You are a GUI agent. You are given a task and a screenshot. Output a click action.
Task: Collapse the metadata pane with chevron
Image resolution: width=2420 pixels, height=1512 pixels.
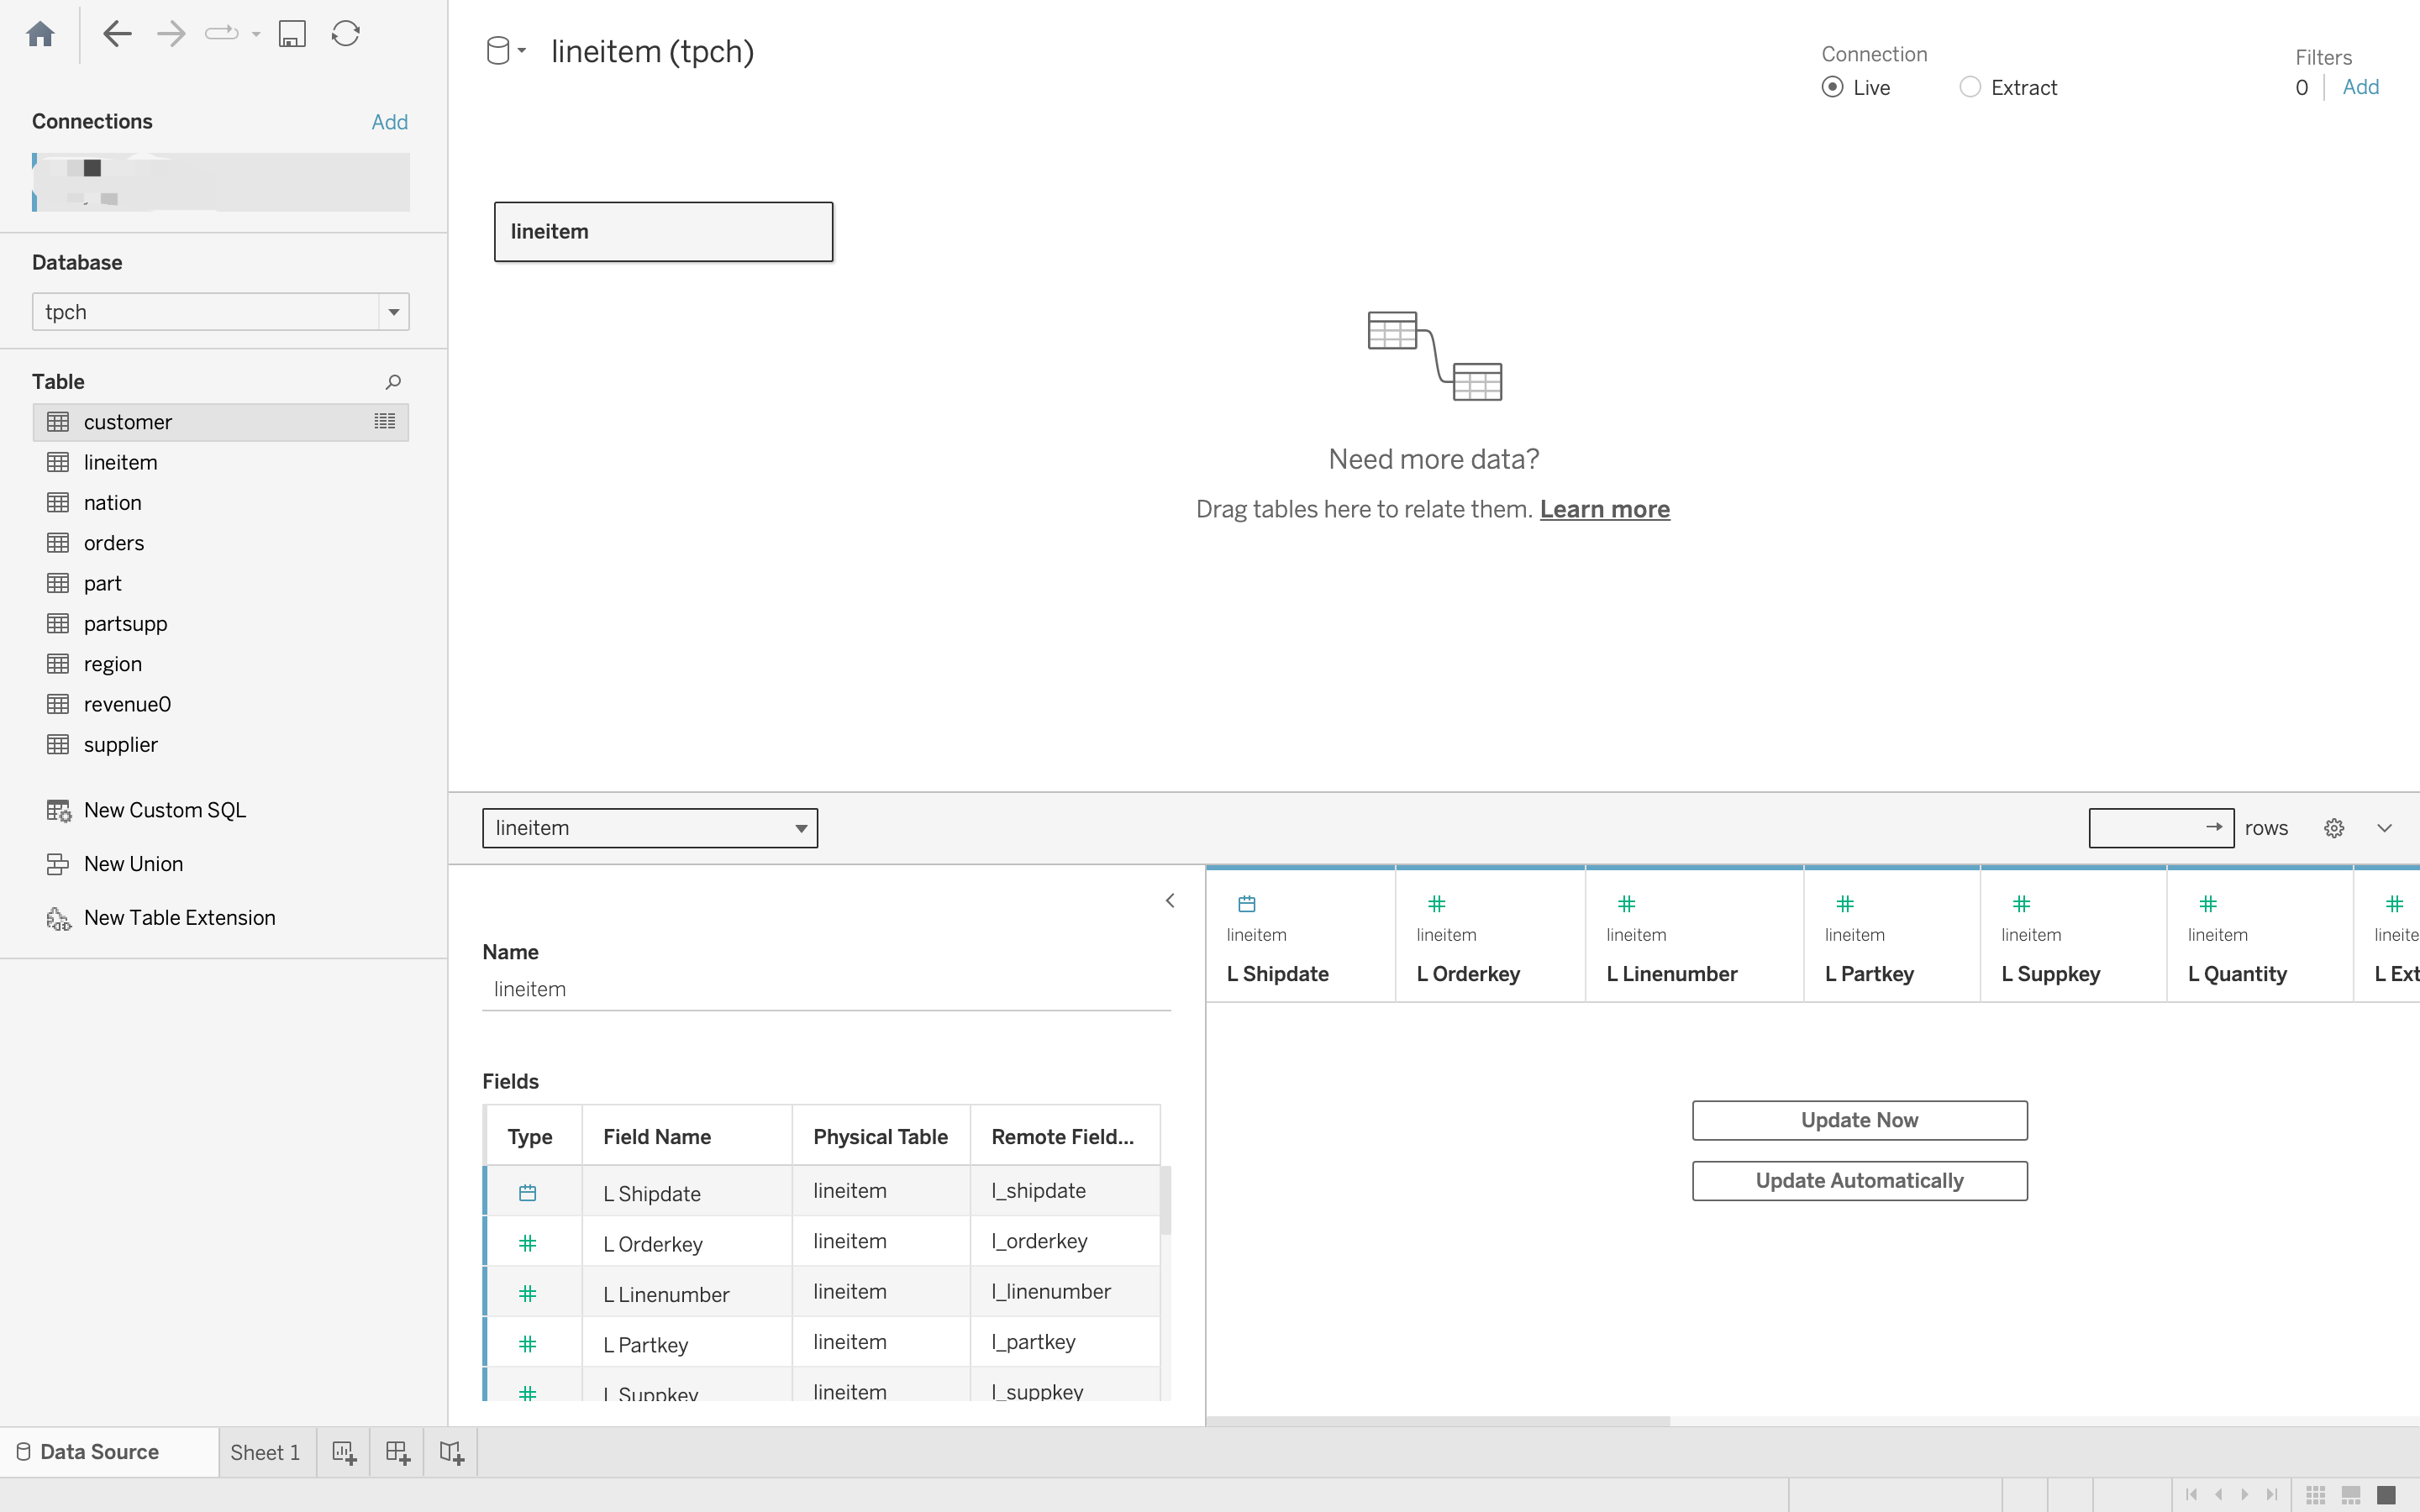1170,901
